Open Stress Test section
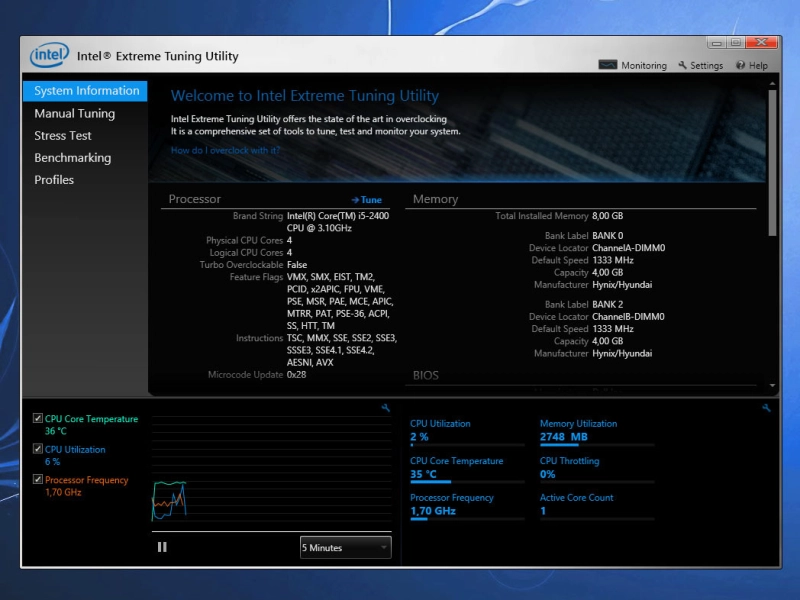This screenshot has height=600, width=800. click(x=63, y=136)
